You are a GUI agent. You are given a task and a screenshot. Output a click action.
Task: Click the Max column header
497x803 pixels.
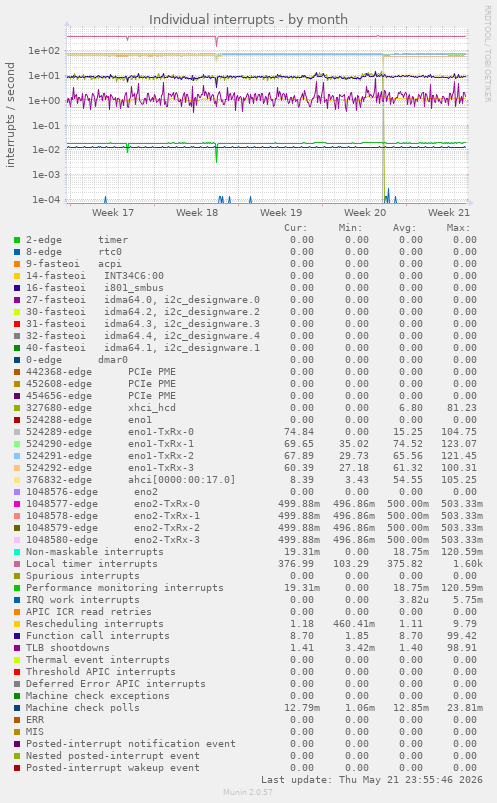[458, 228]
